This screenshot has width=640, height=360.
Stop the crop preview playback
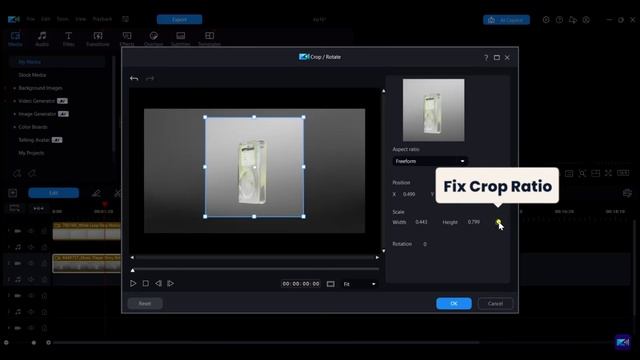coord(146,283)
